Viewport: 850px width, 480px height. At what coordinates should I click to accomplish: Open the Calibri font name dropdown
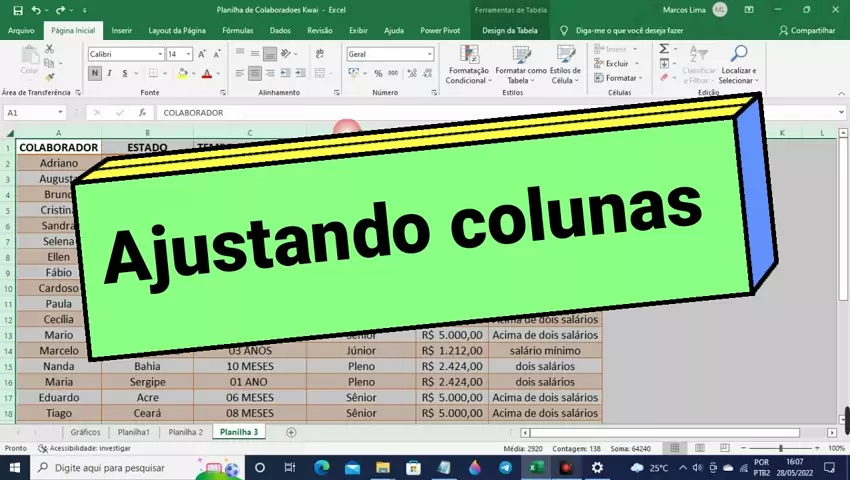coord(124,54)
